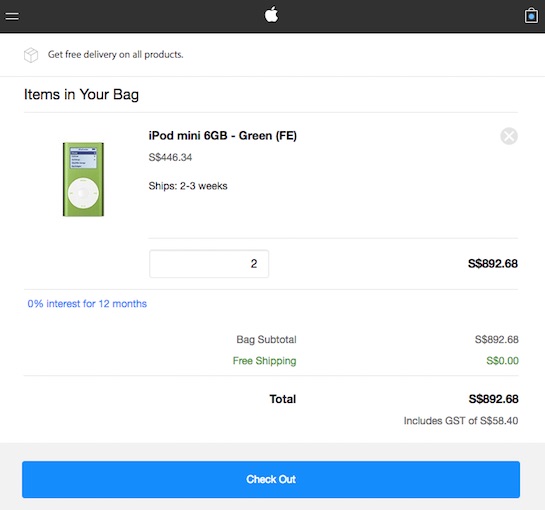Image resolution: width=545 pixels, height=510 pixels.
Task: Click Get free delivery on all products
Action: 115,55
